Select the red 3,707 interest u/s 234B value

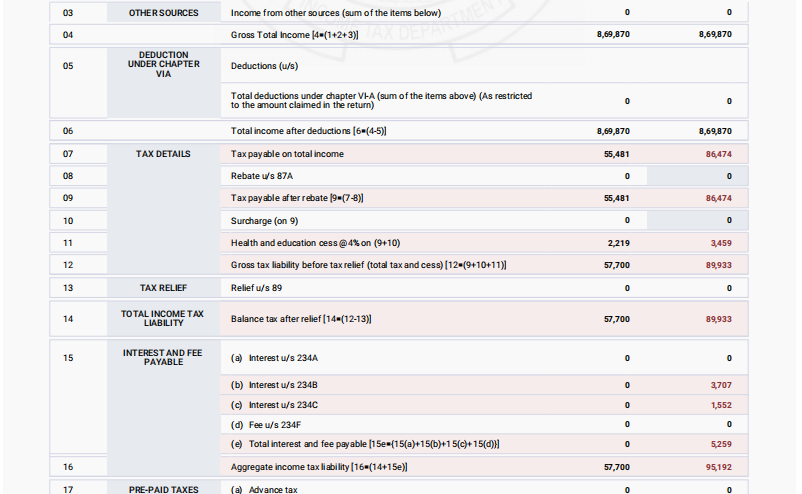click(x=720, y=384)
